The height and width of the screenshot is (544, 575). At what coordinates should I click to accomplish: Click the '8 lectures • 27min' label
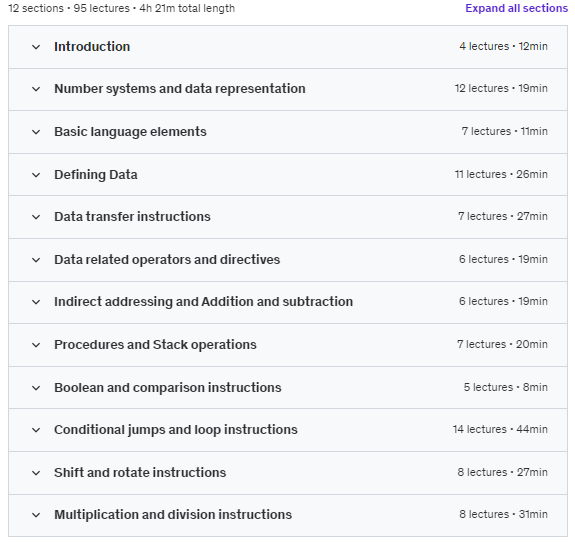[x=503, y=472]
